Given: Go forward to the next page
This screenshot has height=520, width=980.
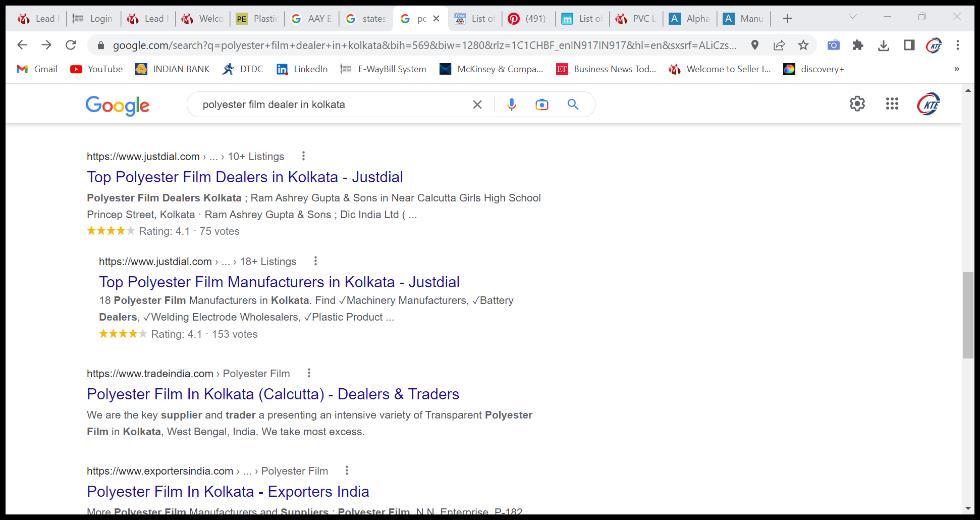Looking at the screenshot, I should pyautogui.click(x=46, y=45).
